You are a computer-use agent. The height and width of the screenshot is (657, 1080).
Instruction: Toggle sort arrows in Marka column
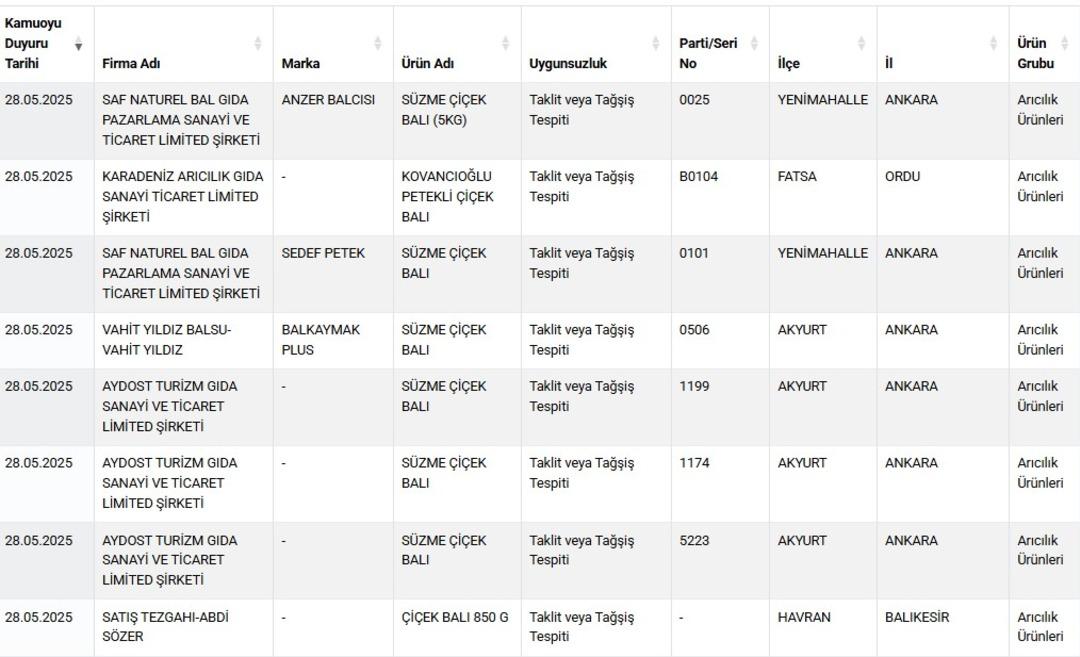pyautogui.click(x=377, y=44)
